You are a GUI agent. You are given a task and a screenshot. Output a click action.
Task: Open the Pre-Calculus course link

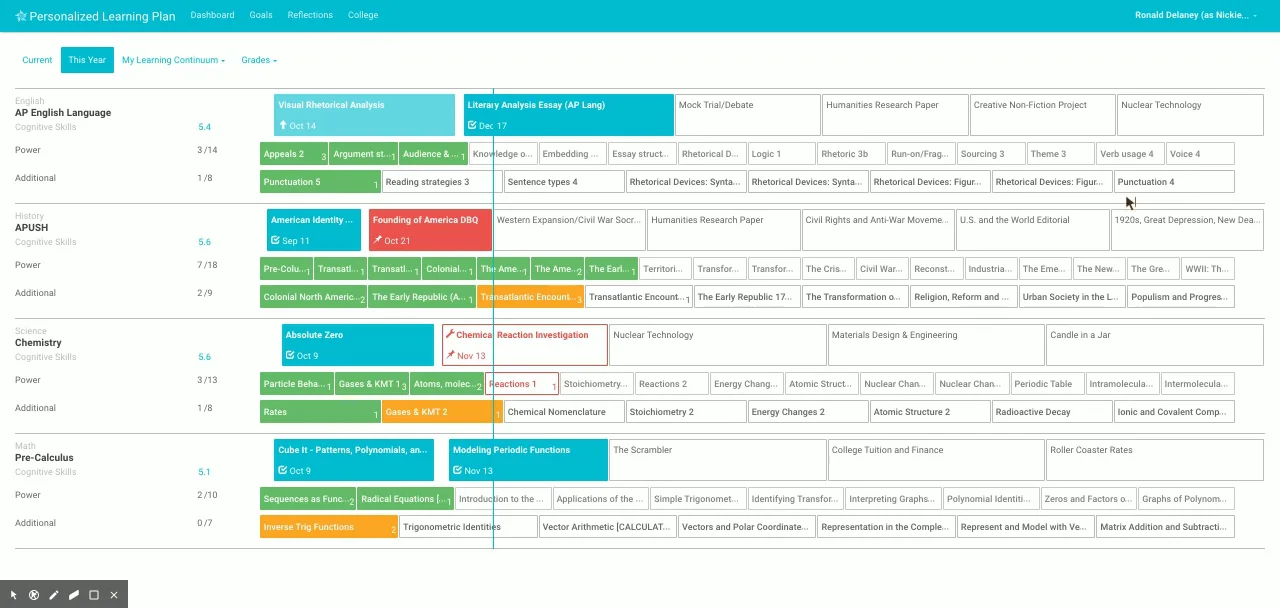click(x=44, y=458)
